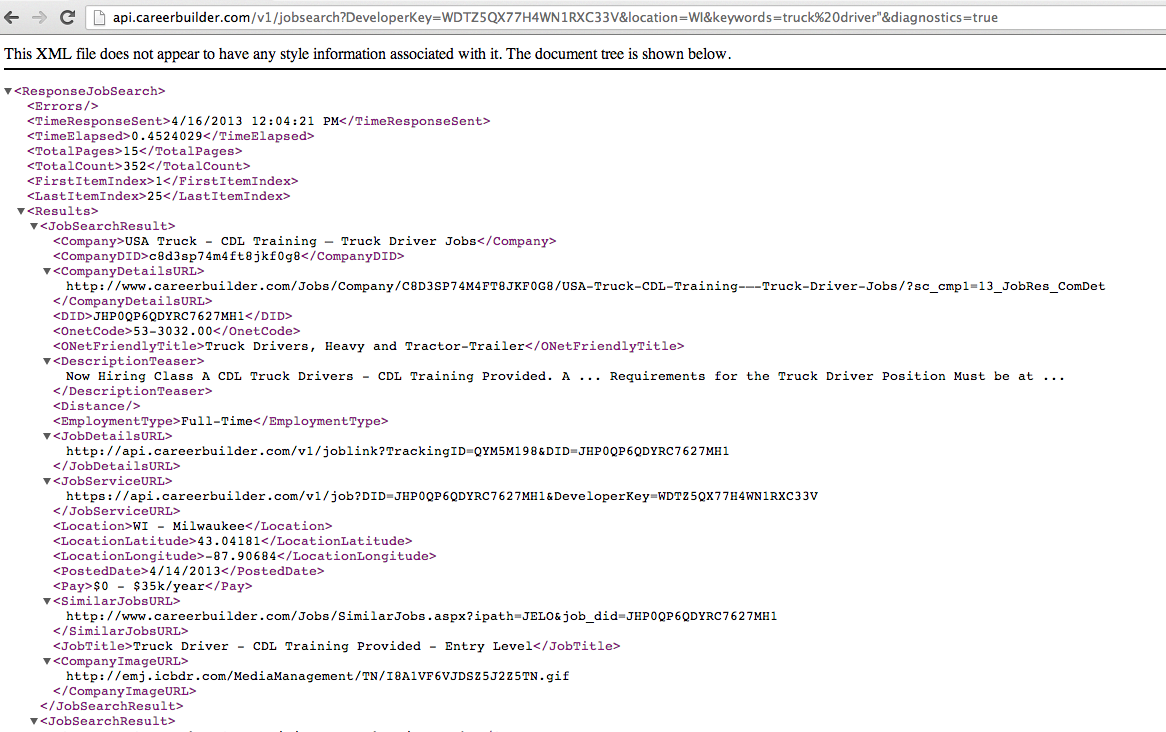
Task: Click the Now Hiring Class A description text
Action: (x=565, y=376)
